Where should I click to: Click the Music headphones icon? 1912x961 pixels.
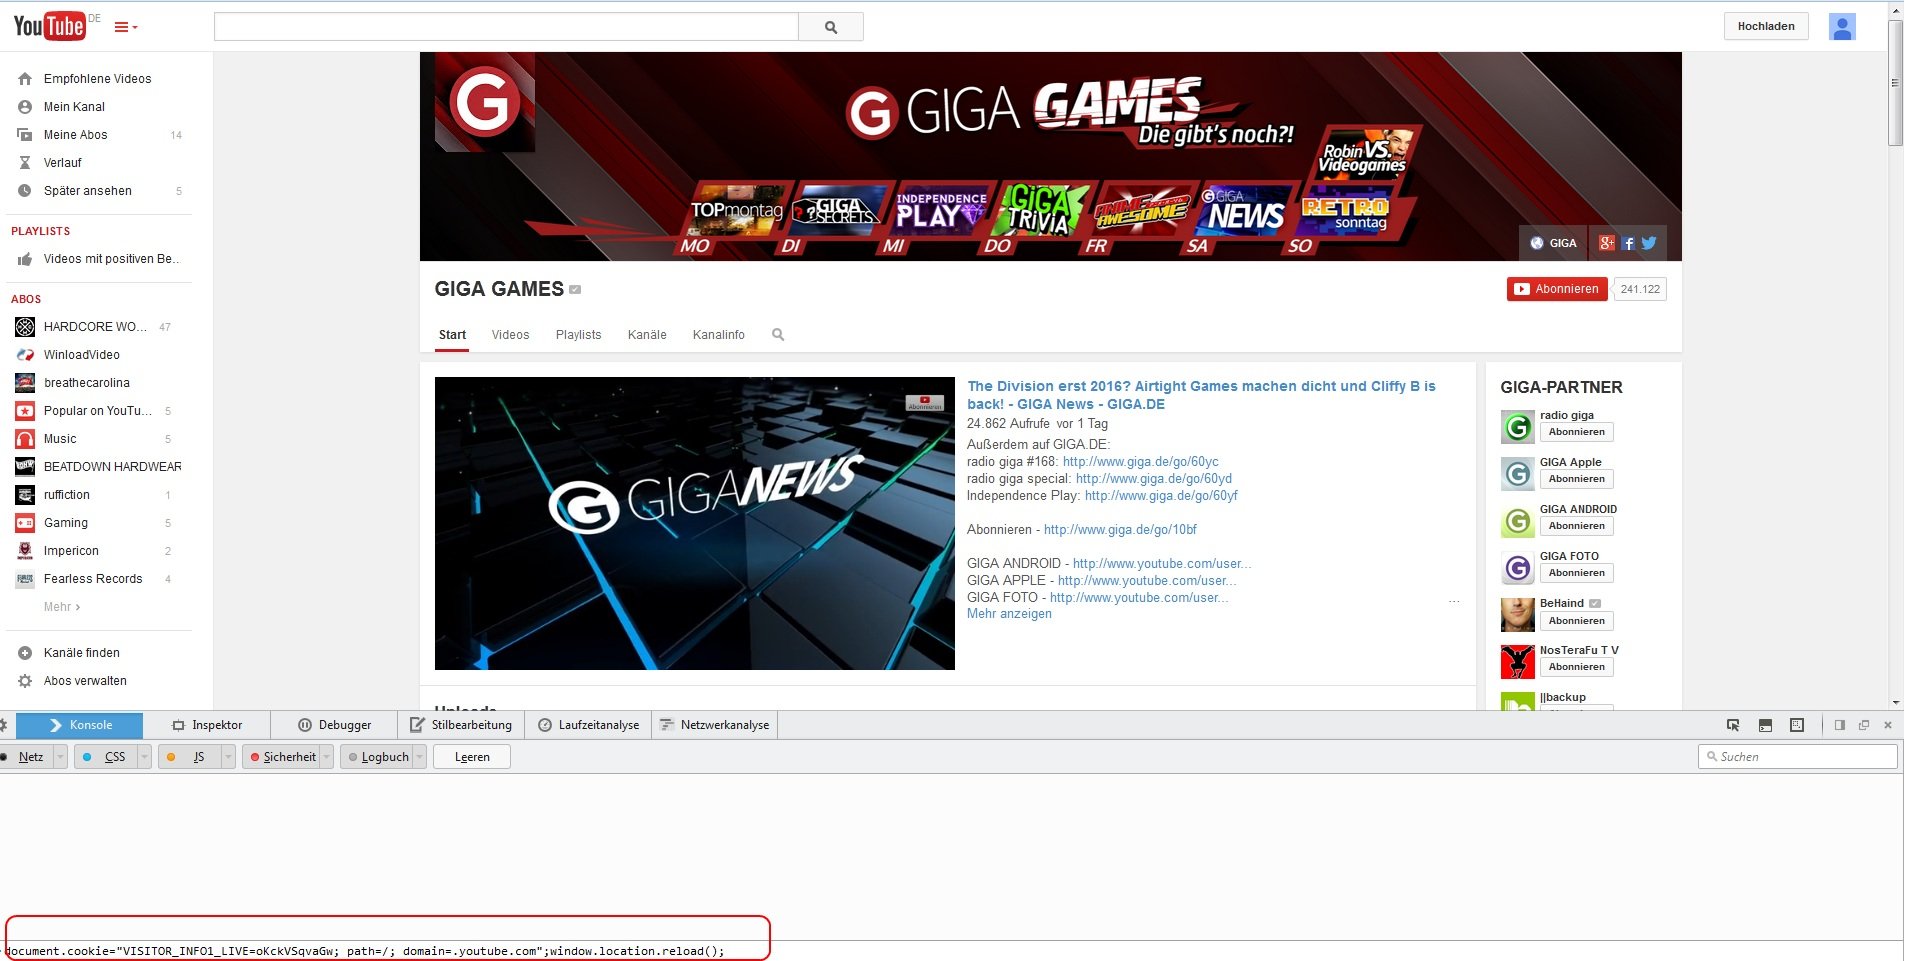[x=25, y=439]
